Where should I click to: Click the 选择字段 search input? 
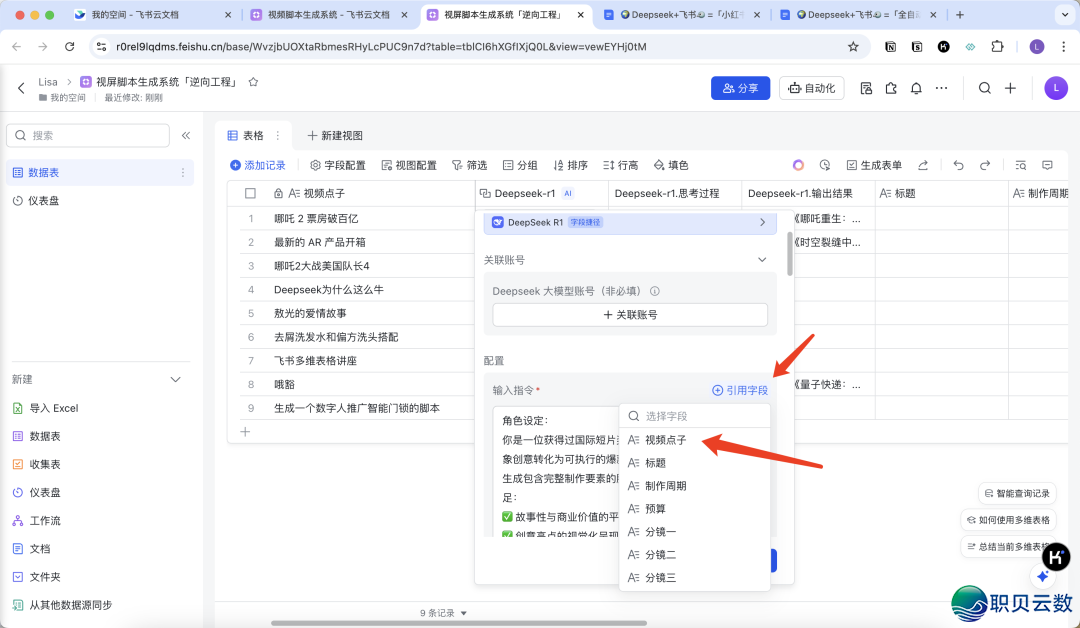point(700,416)
